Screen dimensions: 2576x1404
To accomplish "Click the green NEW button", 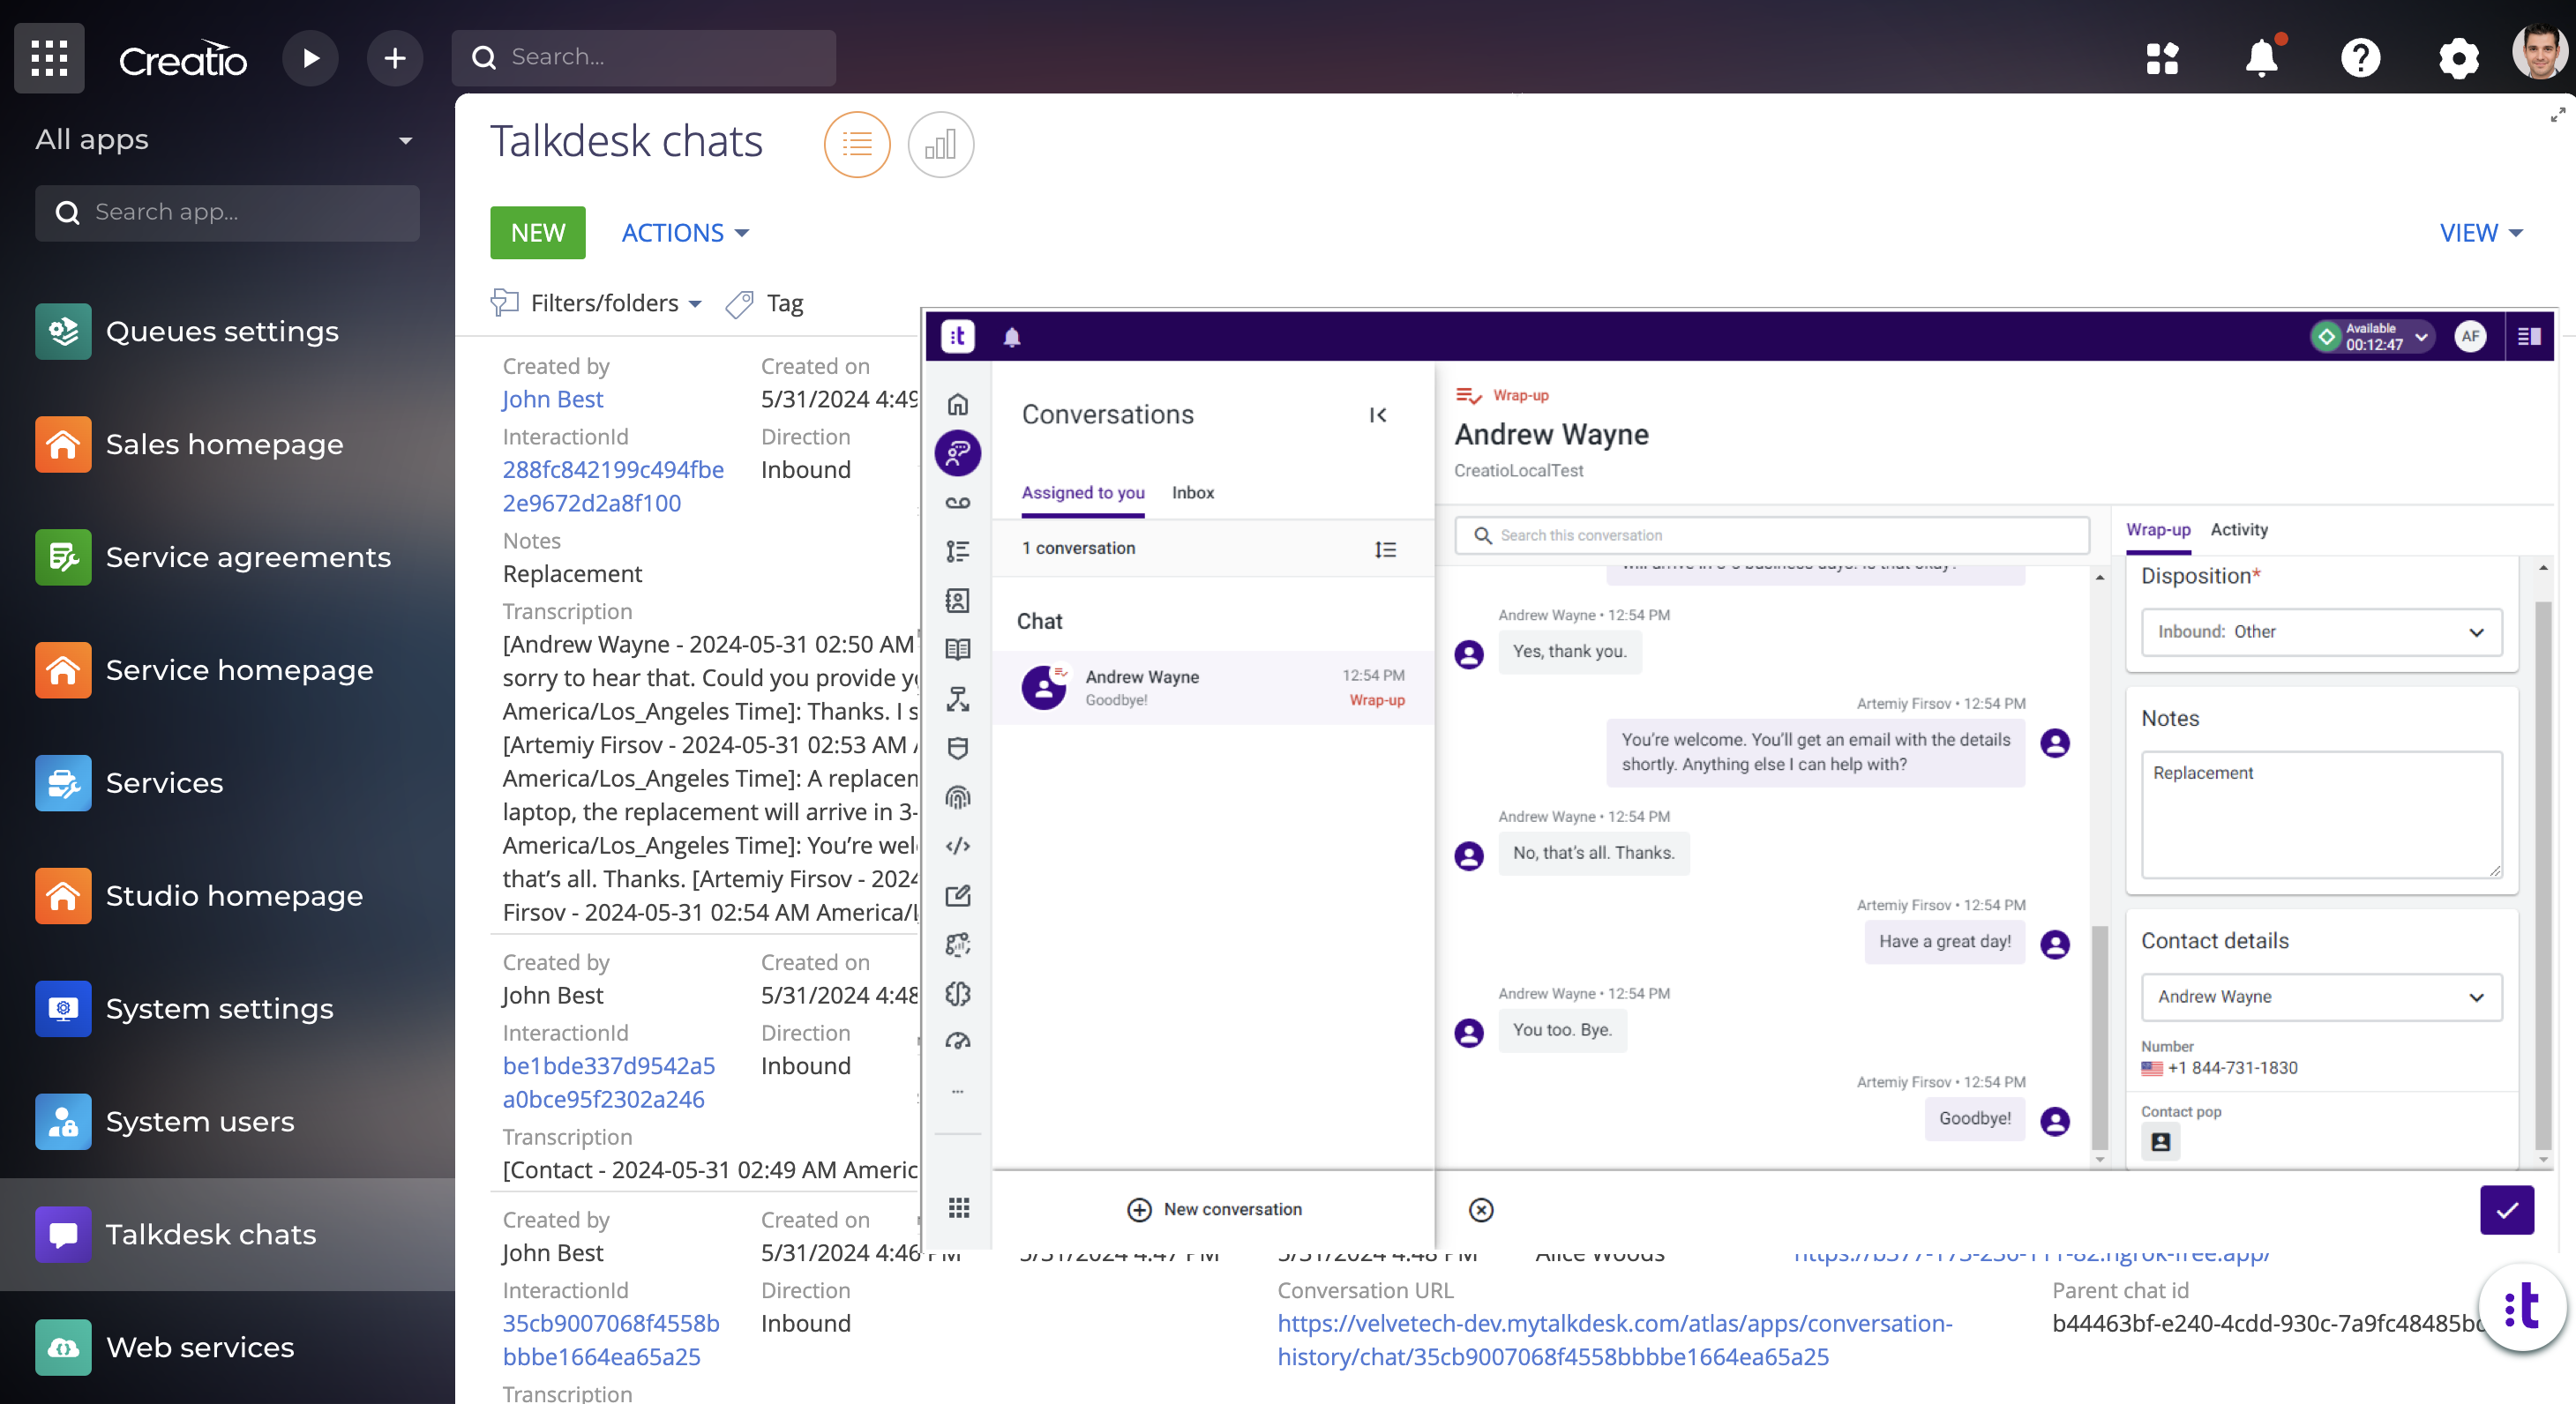I will 538,233.
